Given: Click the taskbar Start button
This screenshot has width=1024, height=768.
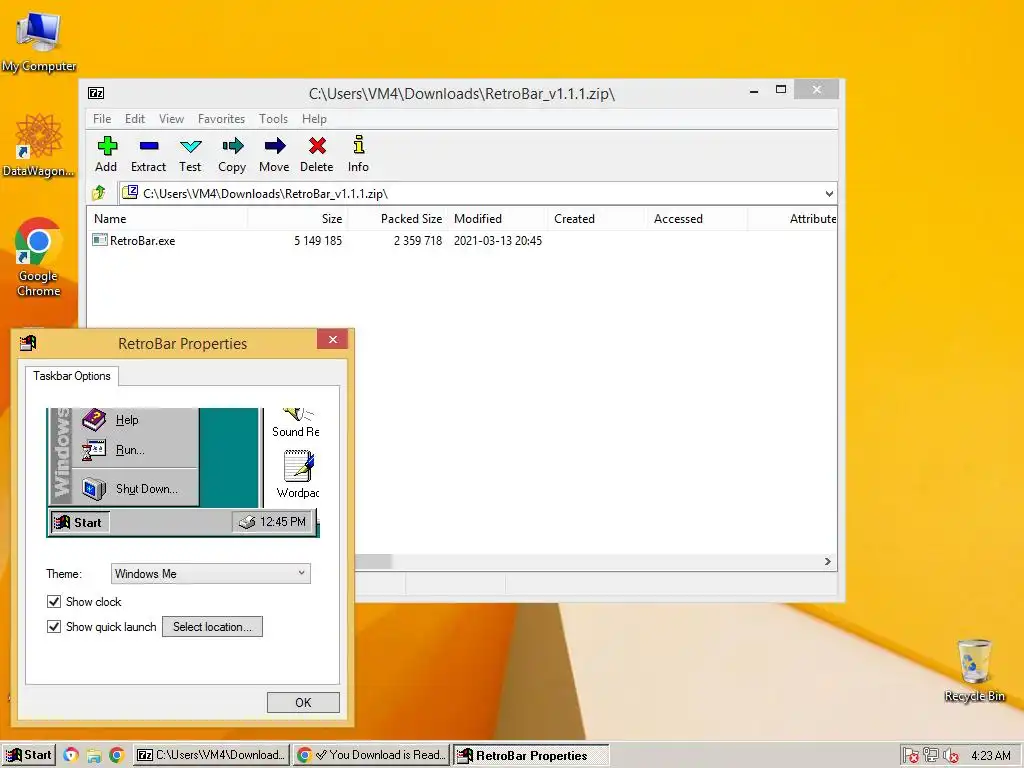Looking at the screenshot, I should click(27, 755).
